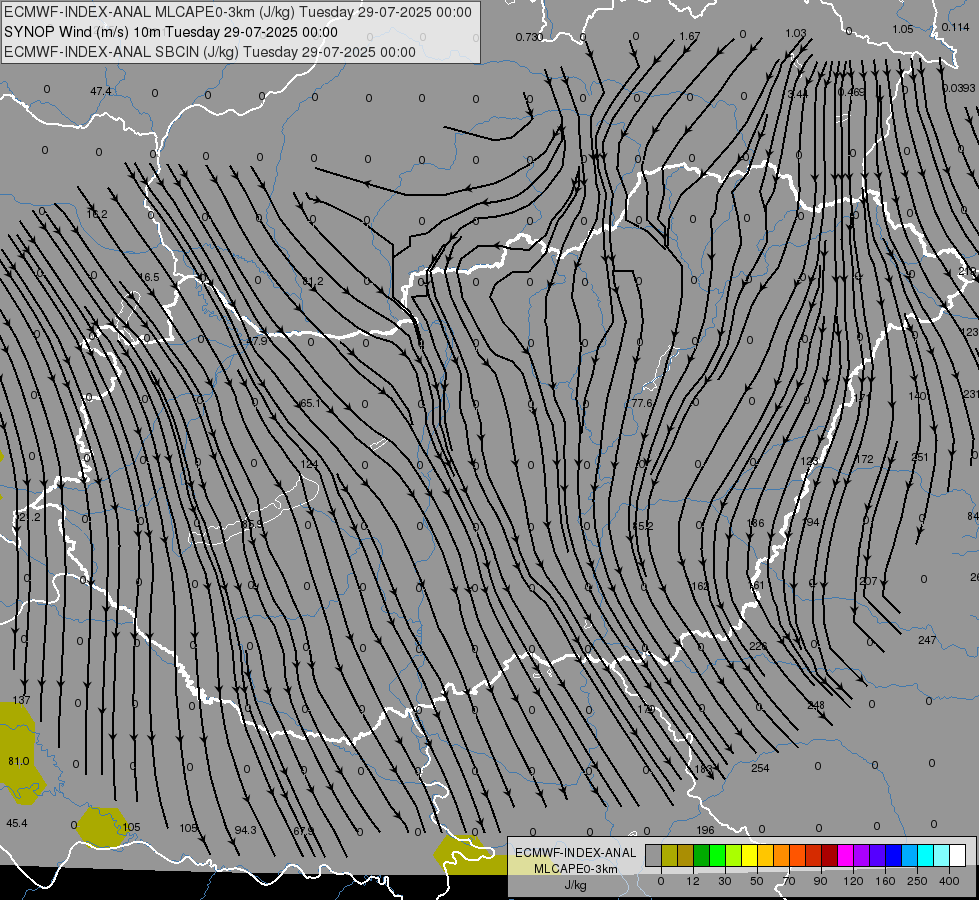This screenshot has height=900, width=979.
Task: Click the map value 140
Action: 917,396
